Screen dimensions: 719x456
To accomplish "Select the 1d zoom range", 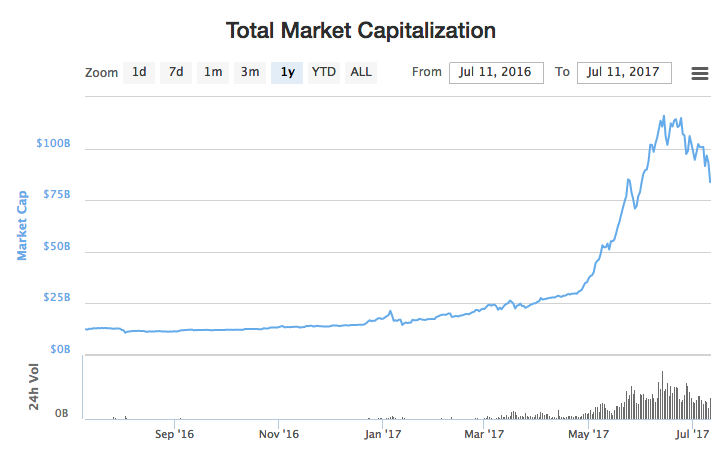I will pyautogui.click(x=139, y=72).
